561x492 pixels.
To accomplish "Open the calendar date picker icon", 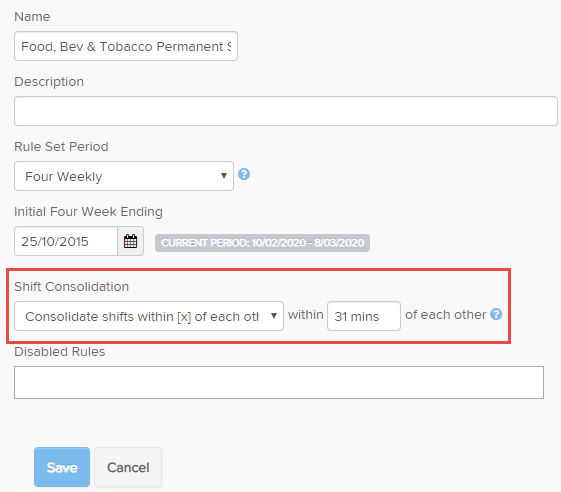I will pyautogui.click(x=131, y=241).
